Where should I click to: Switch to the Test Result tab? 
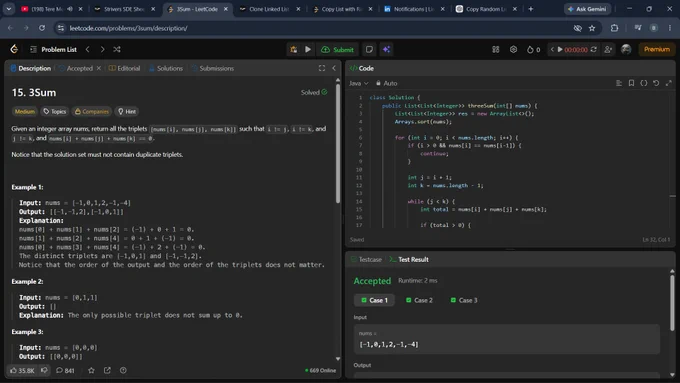point(409,259)
